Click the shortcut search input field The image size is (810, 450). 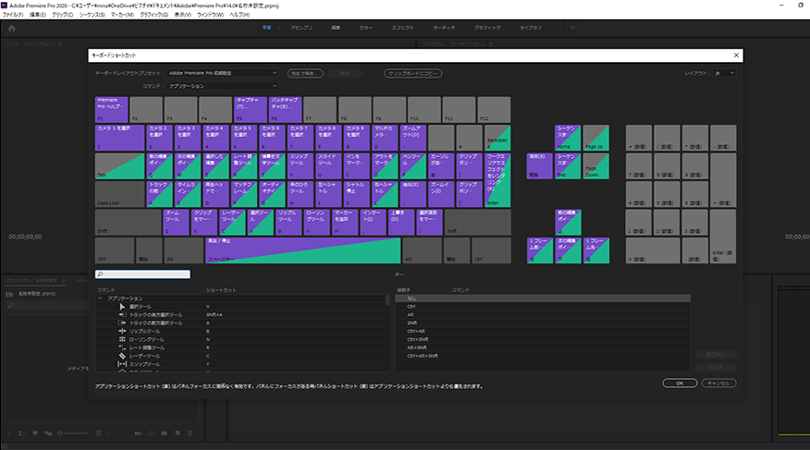click(x=143, y=274)
